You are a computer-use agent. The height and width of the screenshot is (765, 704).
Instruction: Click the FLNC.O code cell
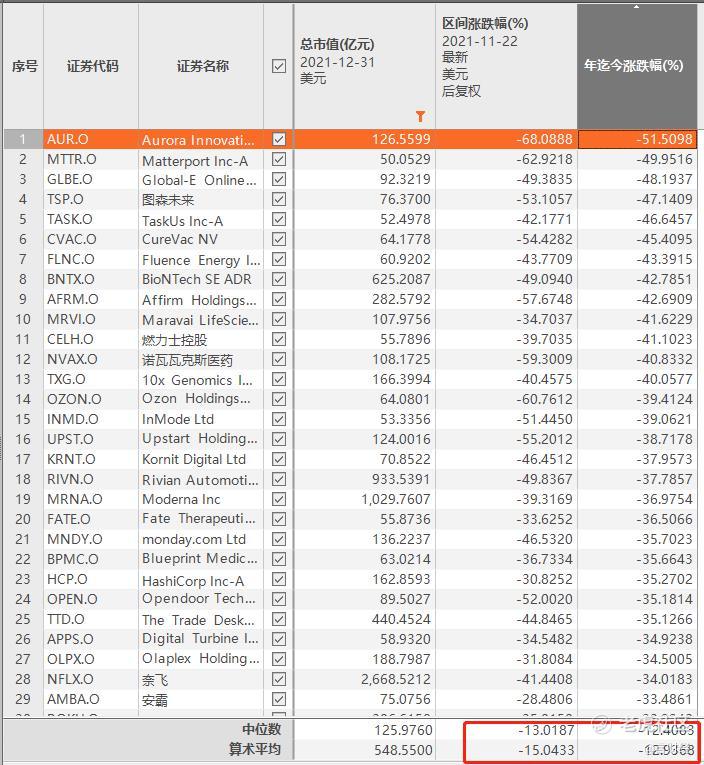pos(91,259)
